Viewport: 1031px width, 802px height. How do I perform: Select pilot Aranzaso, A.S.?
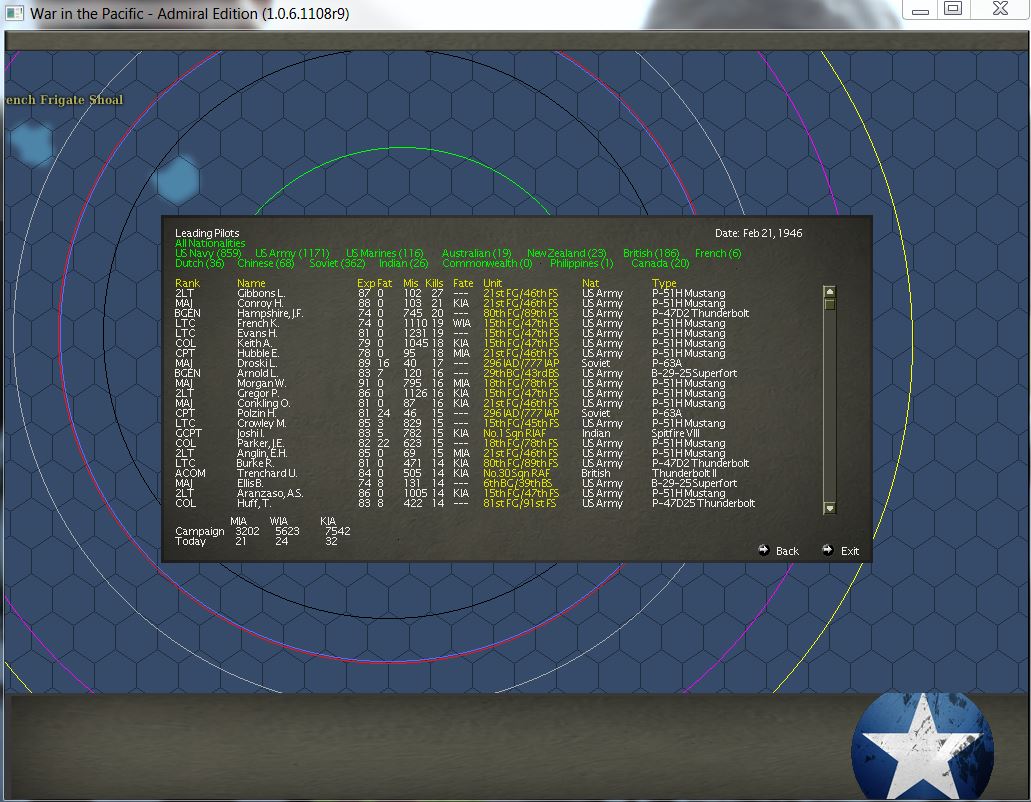[x=270, y=493]
